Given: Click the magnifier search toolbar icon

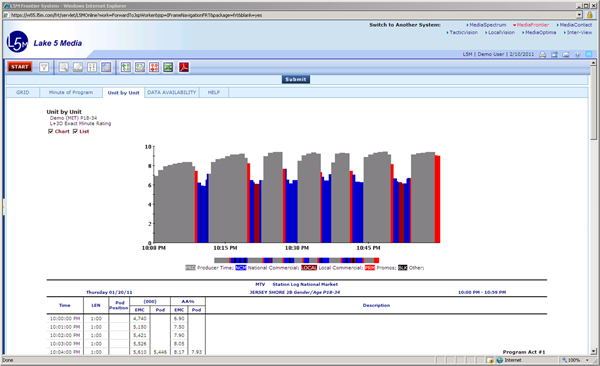Looking at the screenshot, I should [64, 67].
